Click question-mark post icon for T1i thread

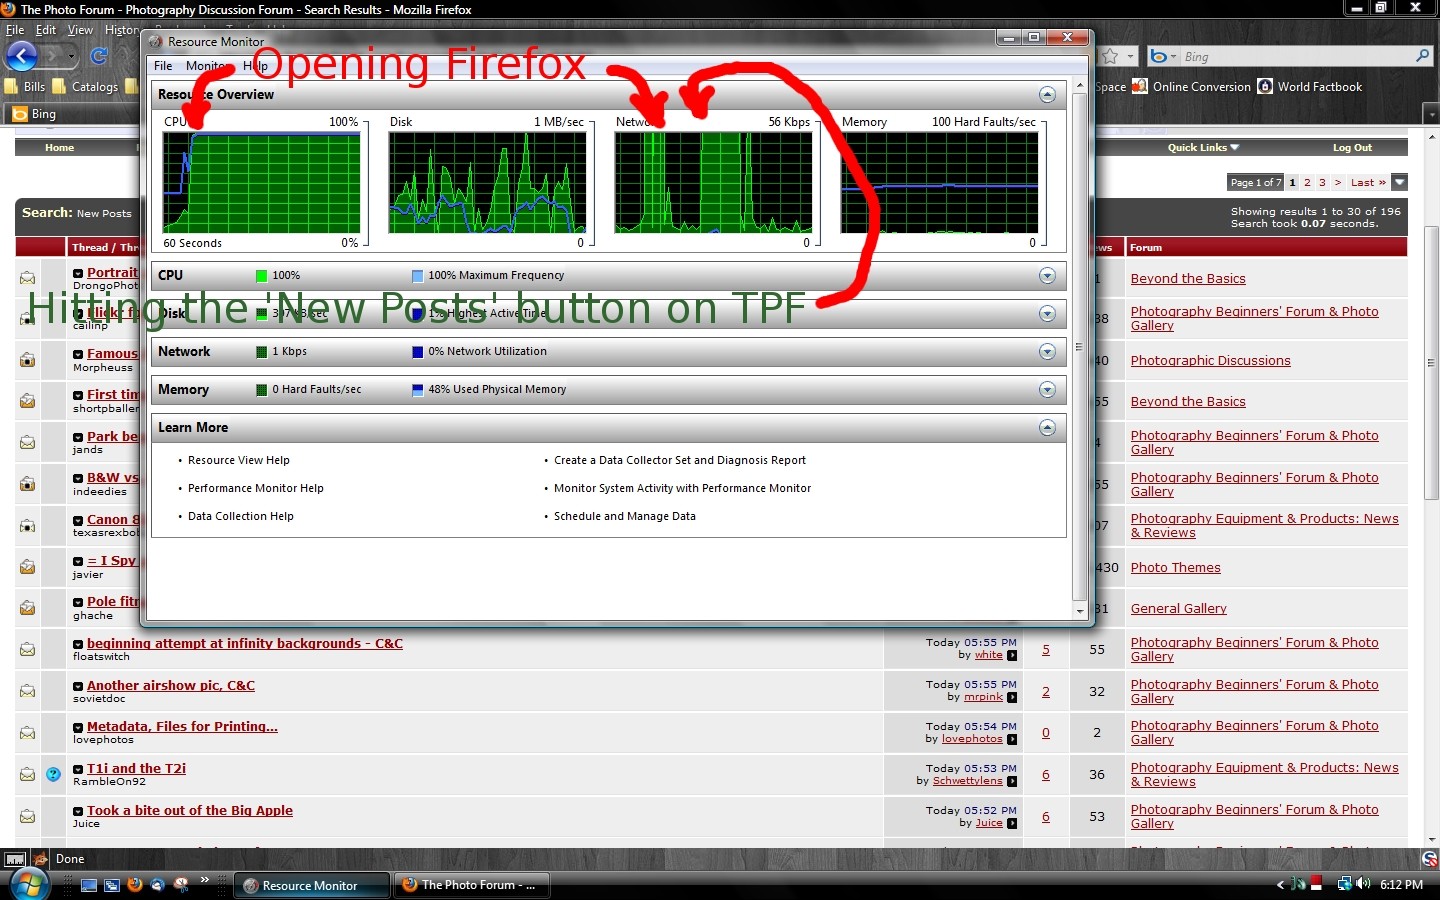pyautogui.click(x=54, y=774)
